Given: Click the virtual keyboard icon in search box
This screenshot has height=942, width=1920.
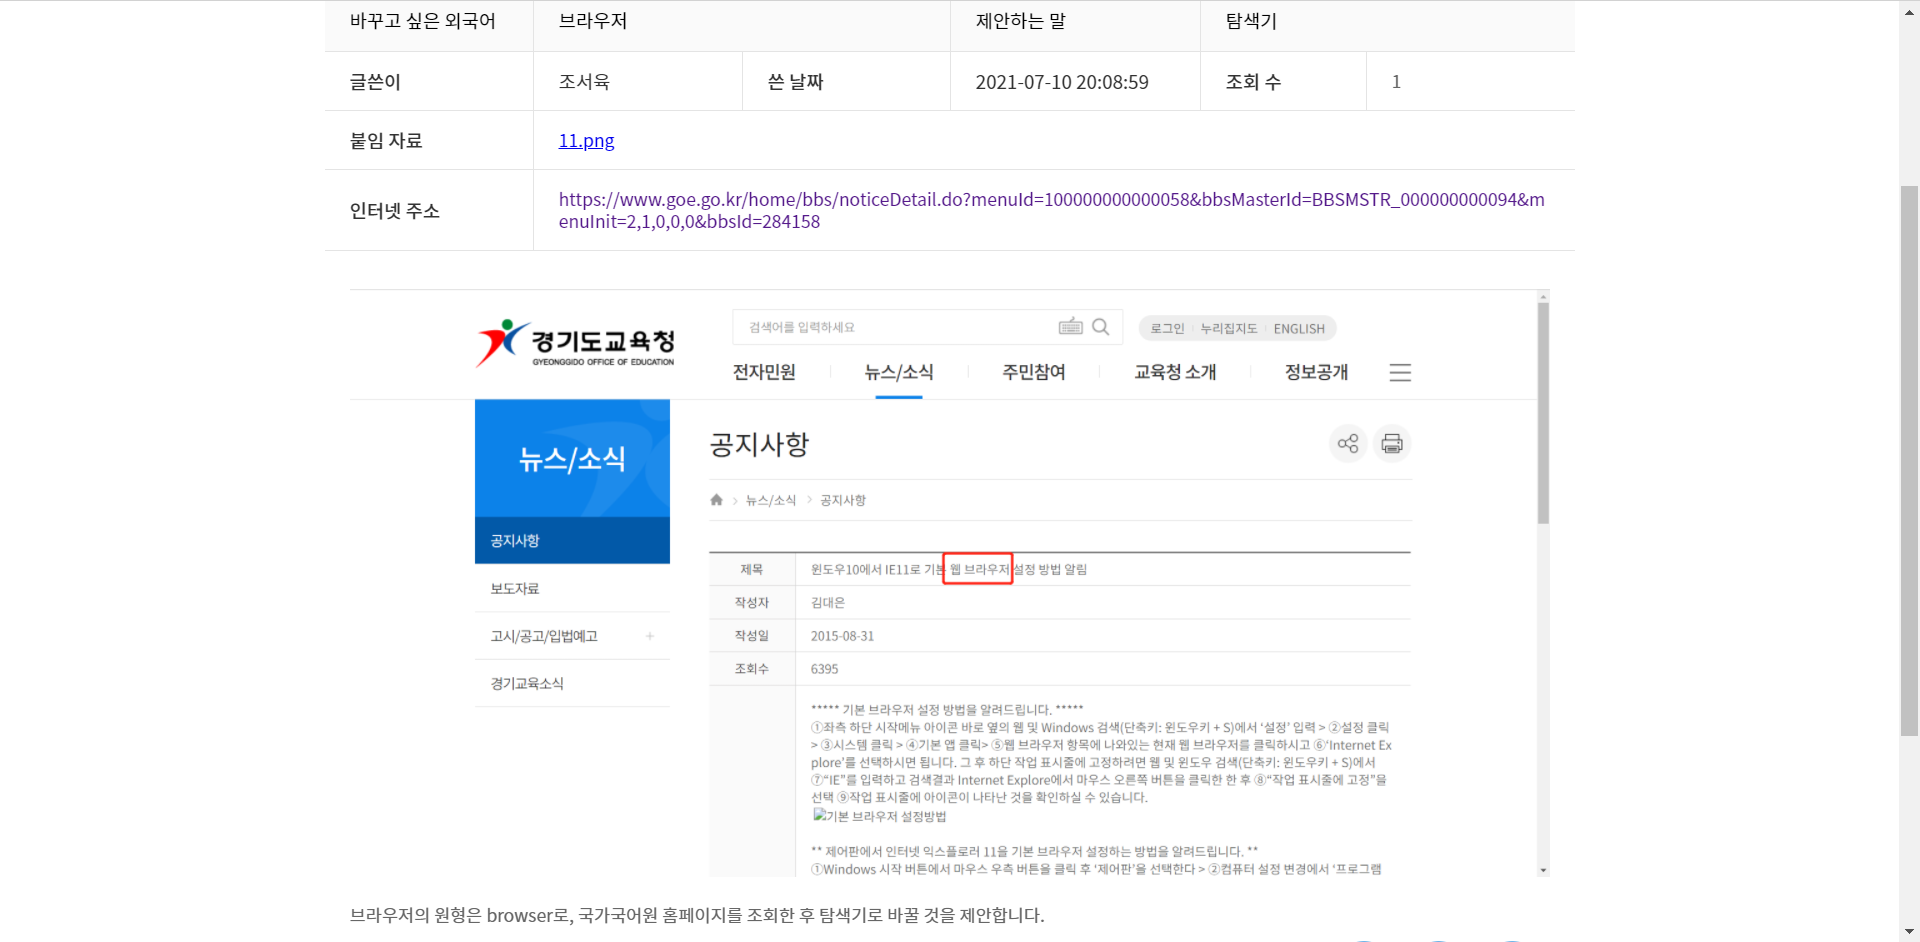Looking at the screenshot, I should (x=1070, y=327).
